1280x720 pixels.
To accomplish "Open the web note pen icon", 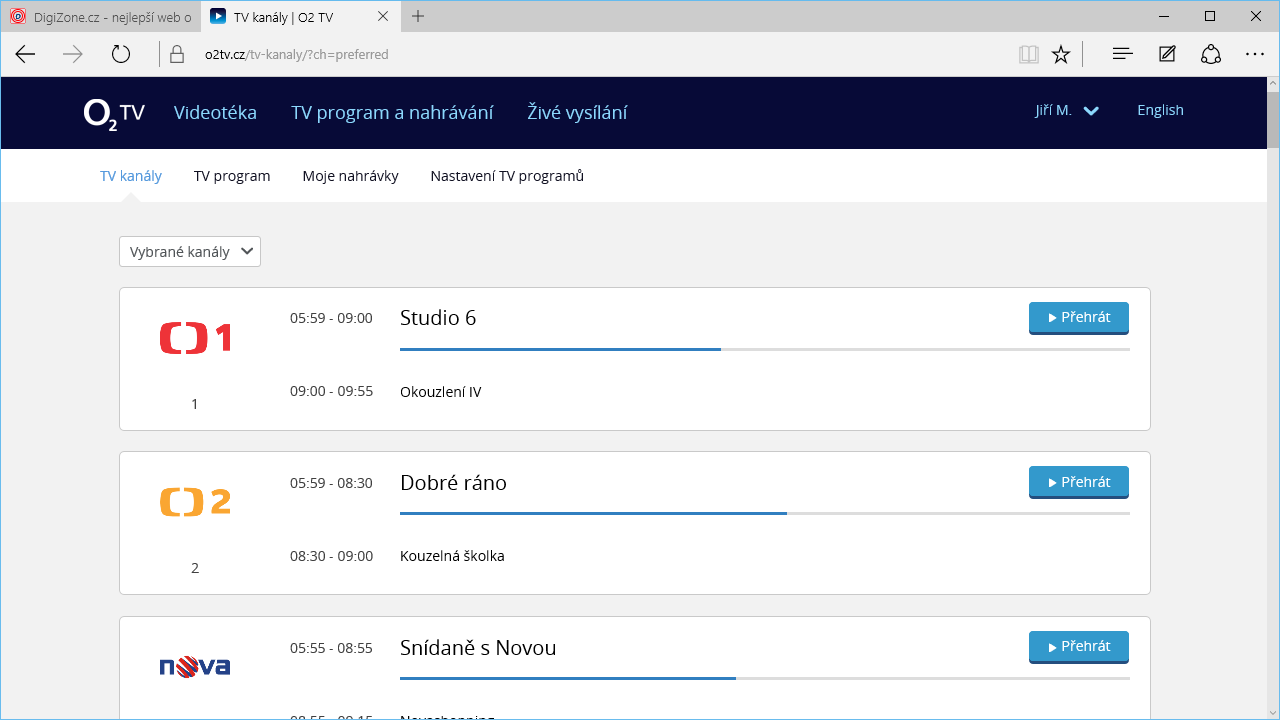I will click(x=1167, y=54).
